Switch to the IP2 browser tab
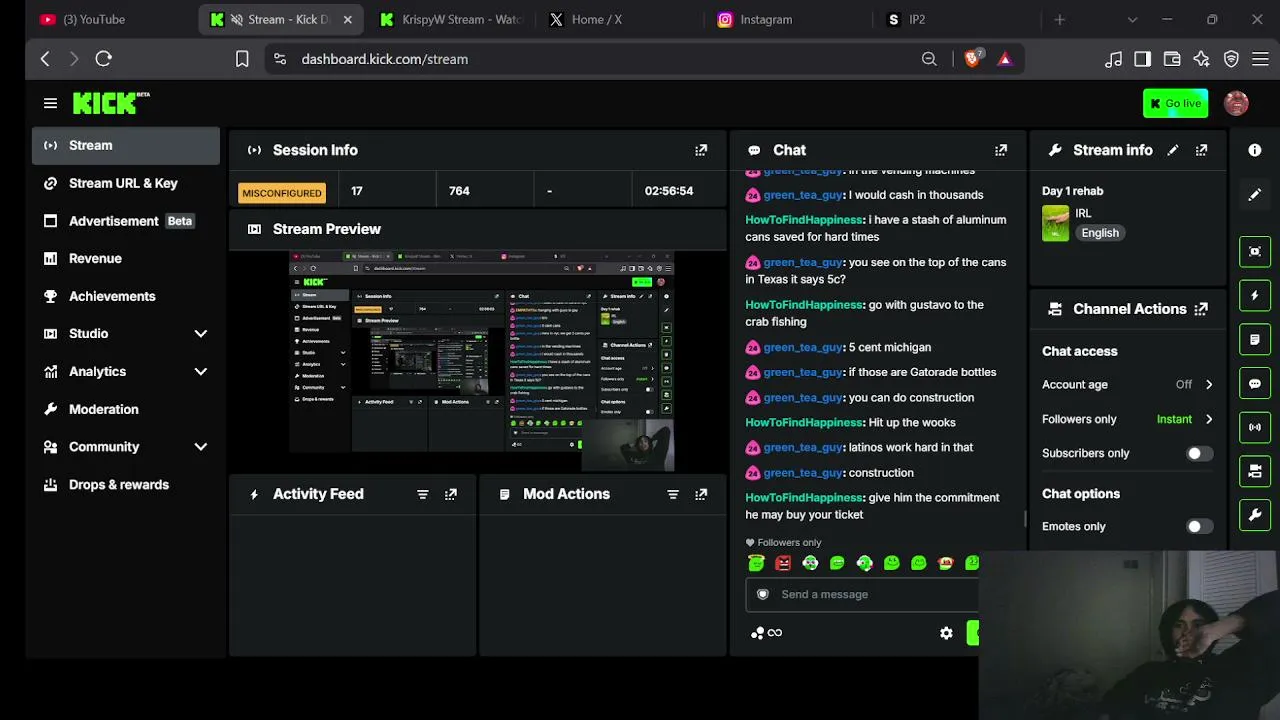 pyautogui.click(x=958, y=19)
